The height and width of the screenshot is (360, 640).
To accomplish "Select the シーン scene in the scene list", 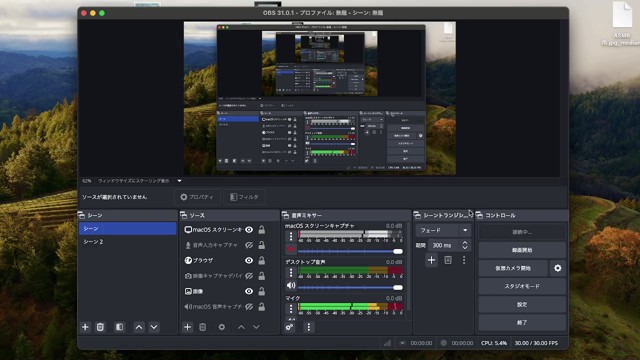I will click(x=127, y=229).
